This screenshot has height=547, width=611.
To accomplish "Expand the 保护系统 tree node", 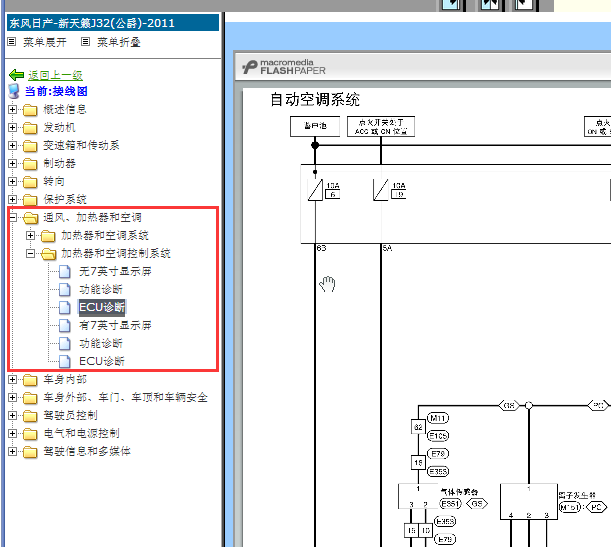I will tap(12, 199).
